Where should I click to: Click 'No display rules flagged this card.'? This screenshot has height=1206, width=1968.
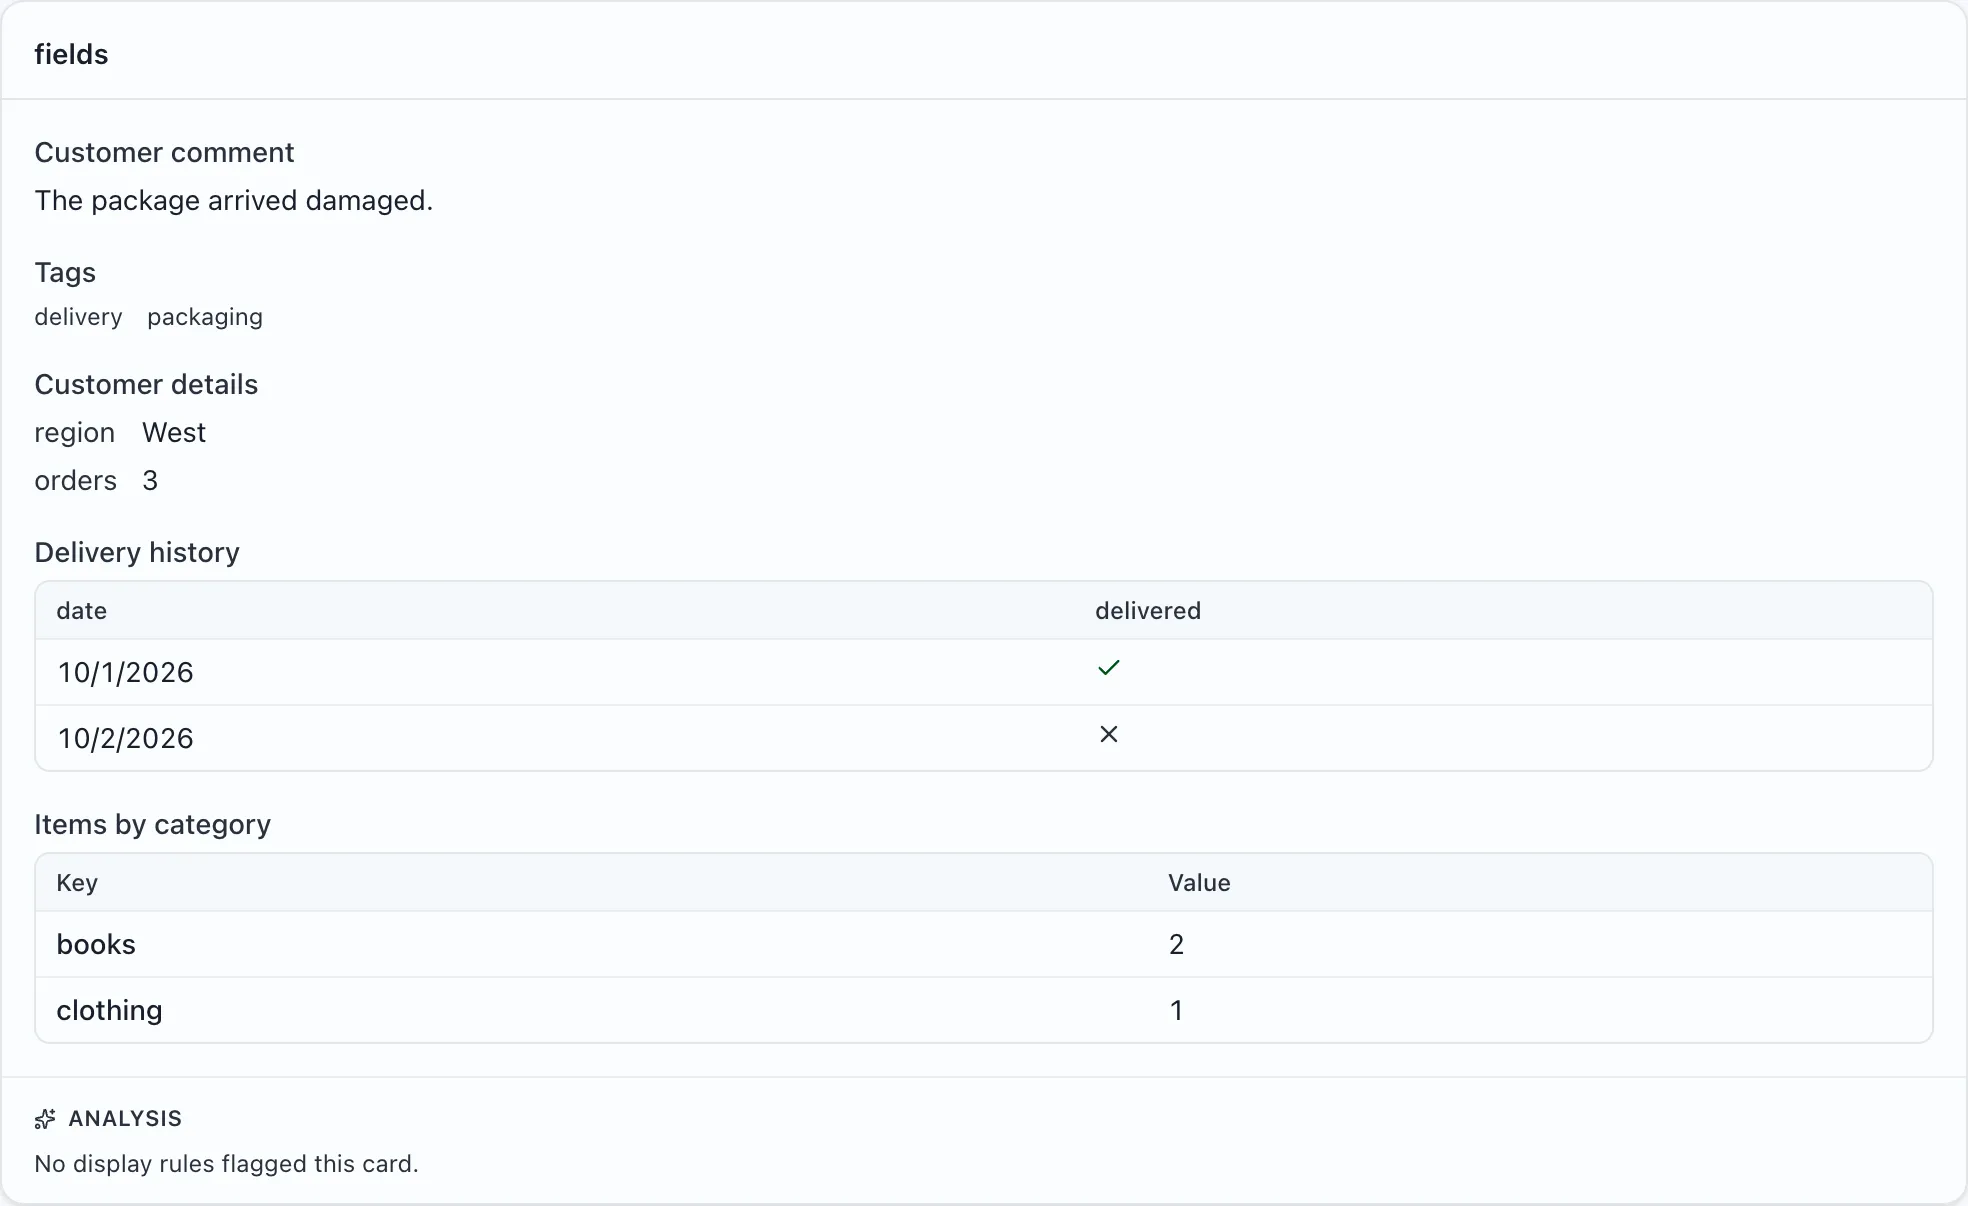click(x=226, y=1163)
